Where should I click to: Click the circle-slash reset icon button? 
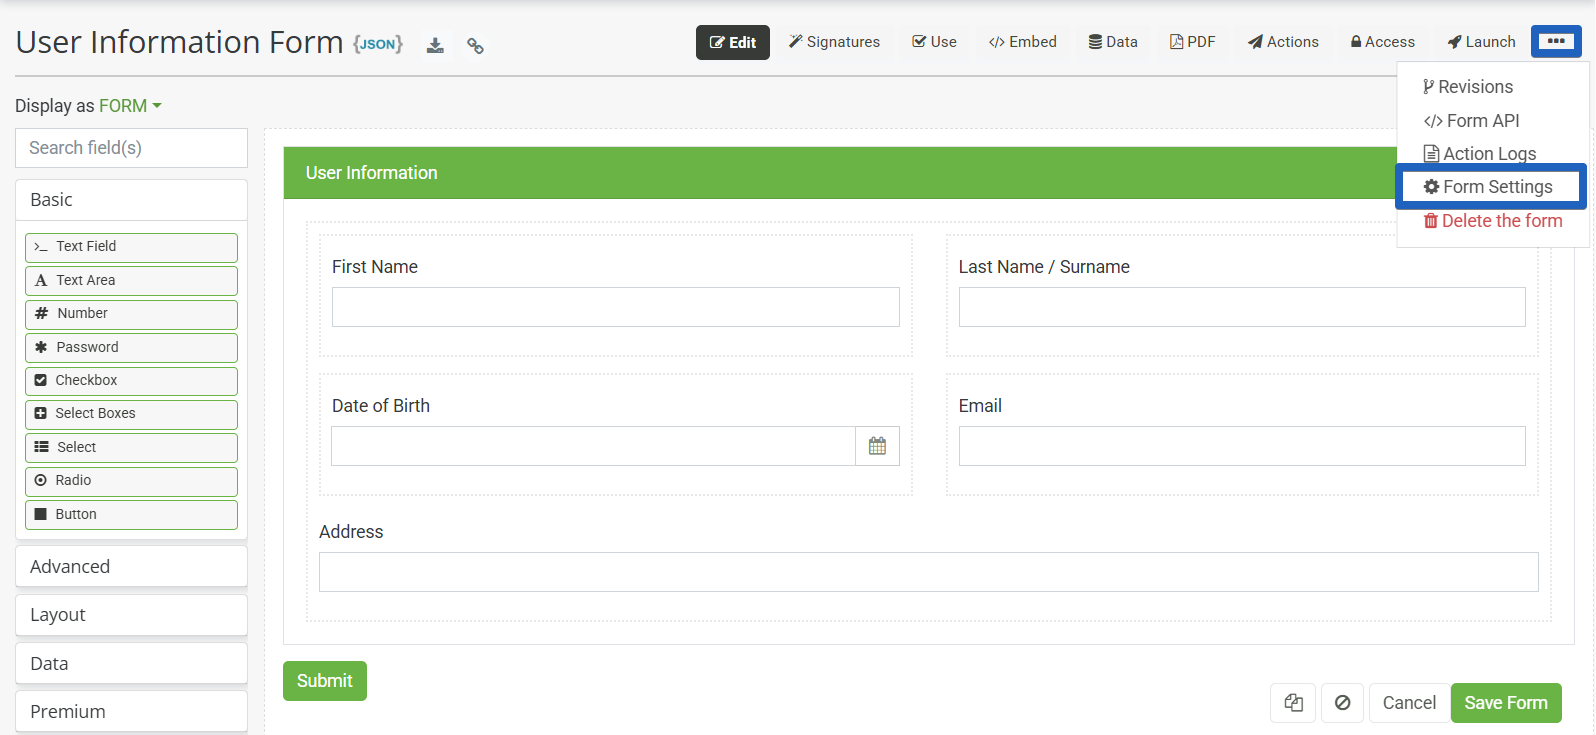1342,703
